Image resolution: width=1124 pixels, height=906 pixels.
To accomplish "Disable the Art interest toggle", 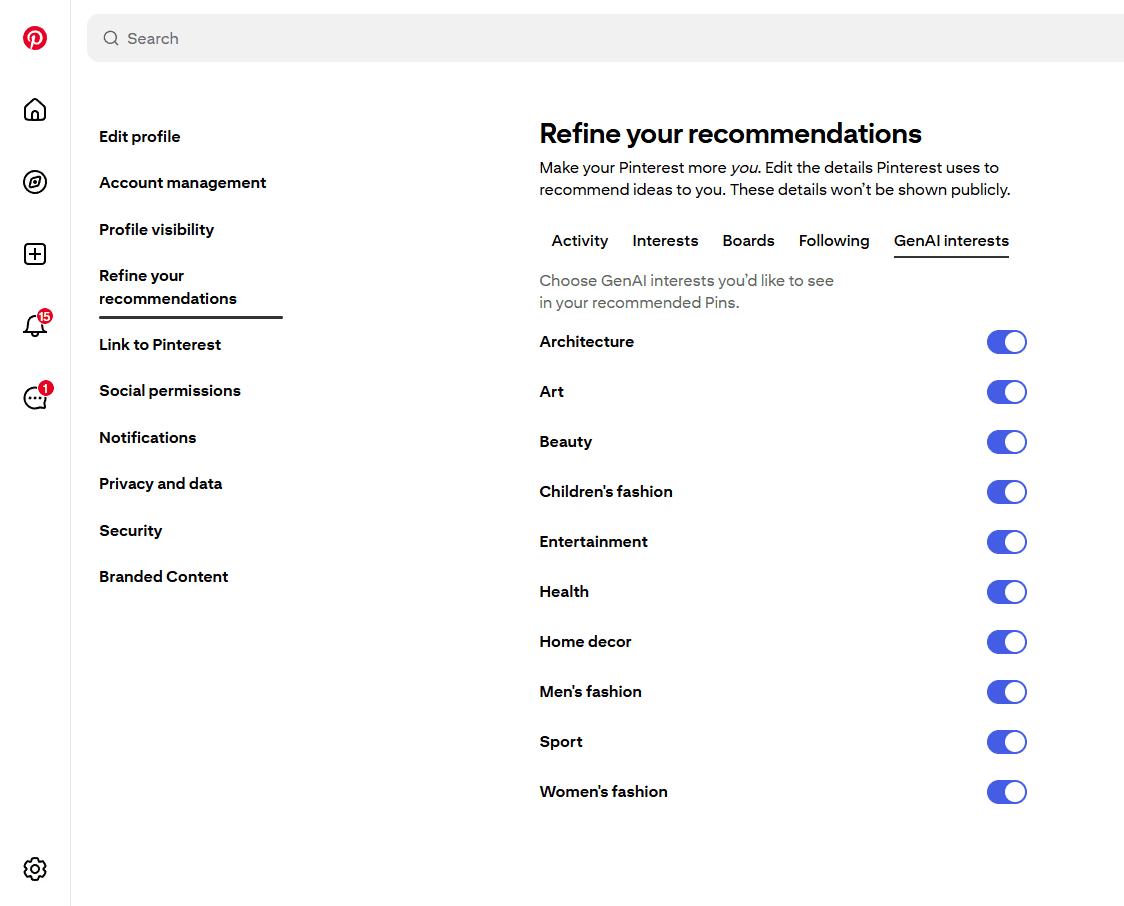I will click(x=1006, y=392).
